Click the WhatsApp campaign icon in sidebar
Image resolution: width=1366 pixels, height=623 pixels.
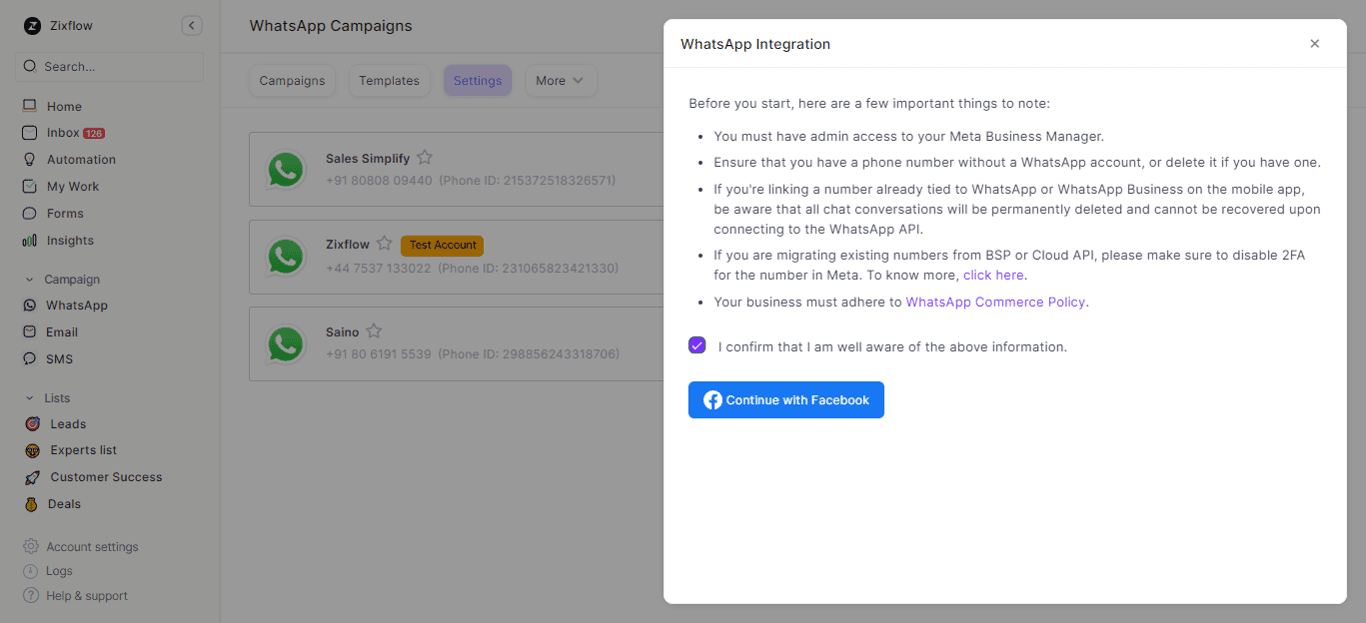[x=30, y=305]
